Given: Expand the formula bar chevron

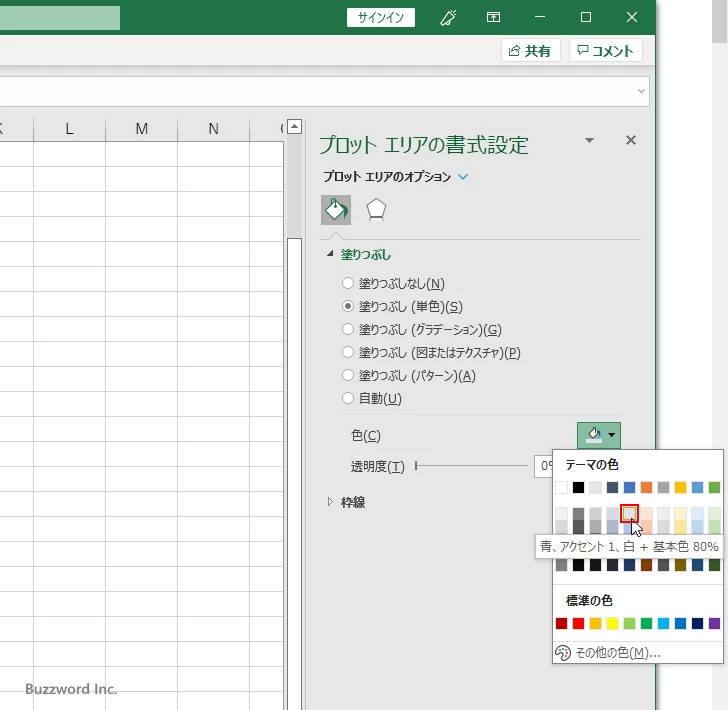Looking at the screenshot, I should (x=641, y=91).
